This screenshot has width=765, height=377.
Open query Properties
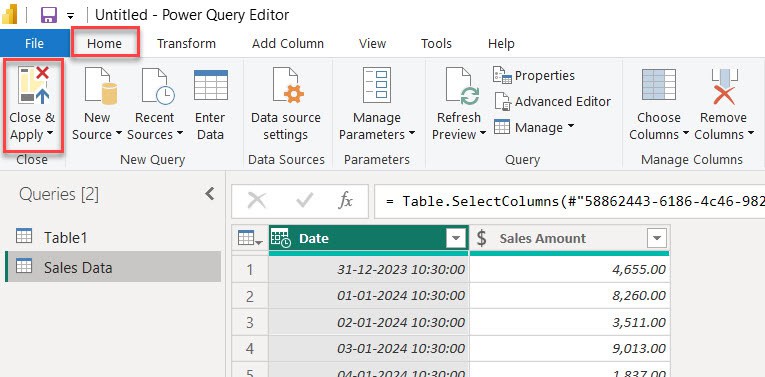click(534, 76)
